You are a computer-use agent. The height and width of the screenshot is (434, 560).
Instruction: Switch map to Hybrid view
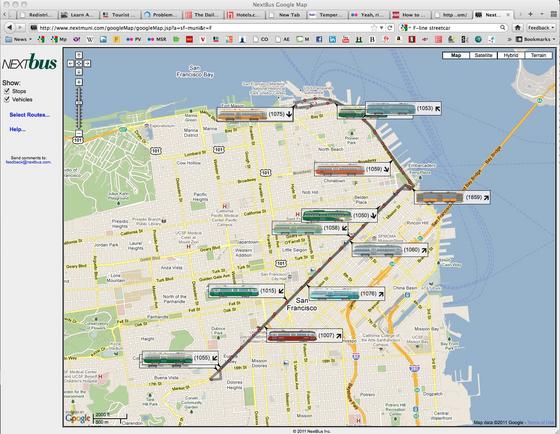coord(511,55)
